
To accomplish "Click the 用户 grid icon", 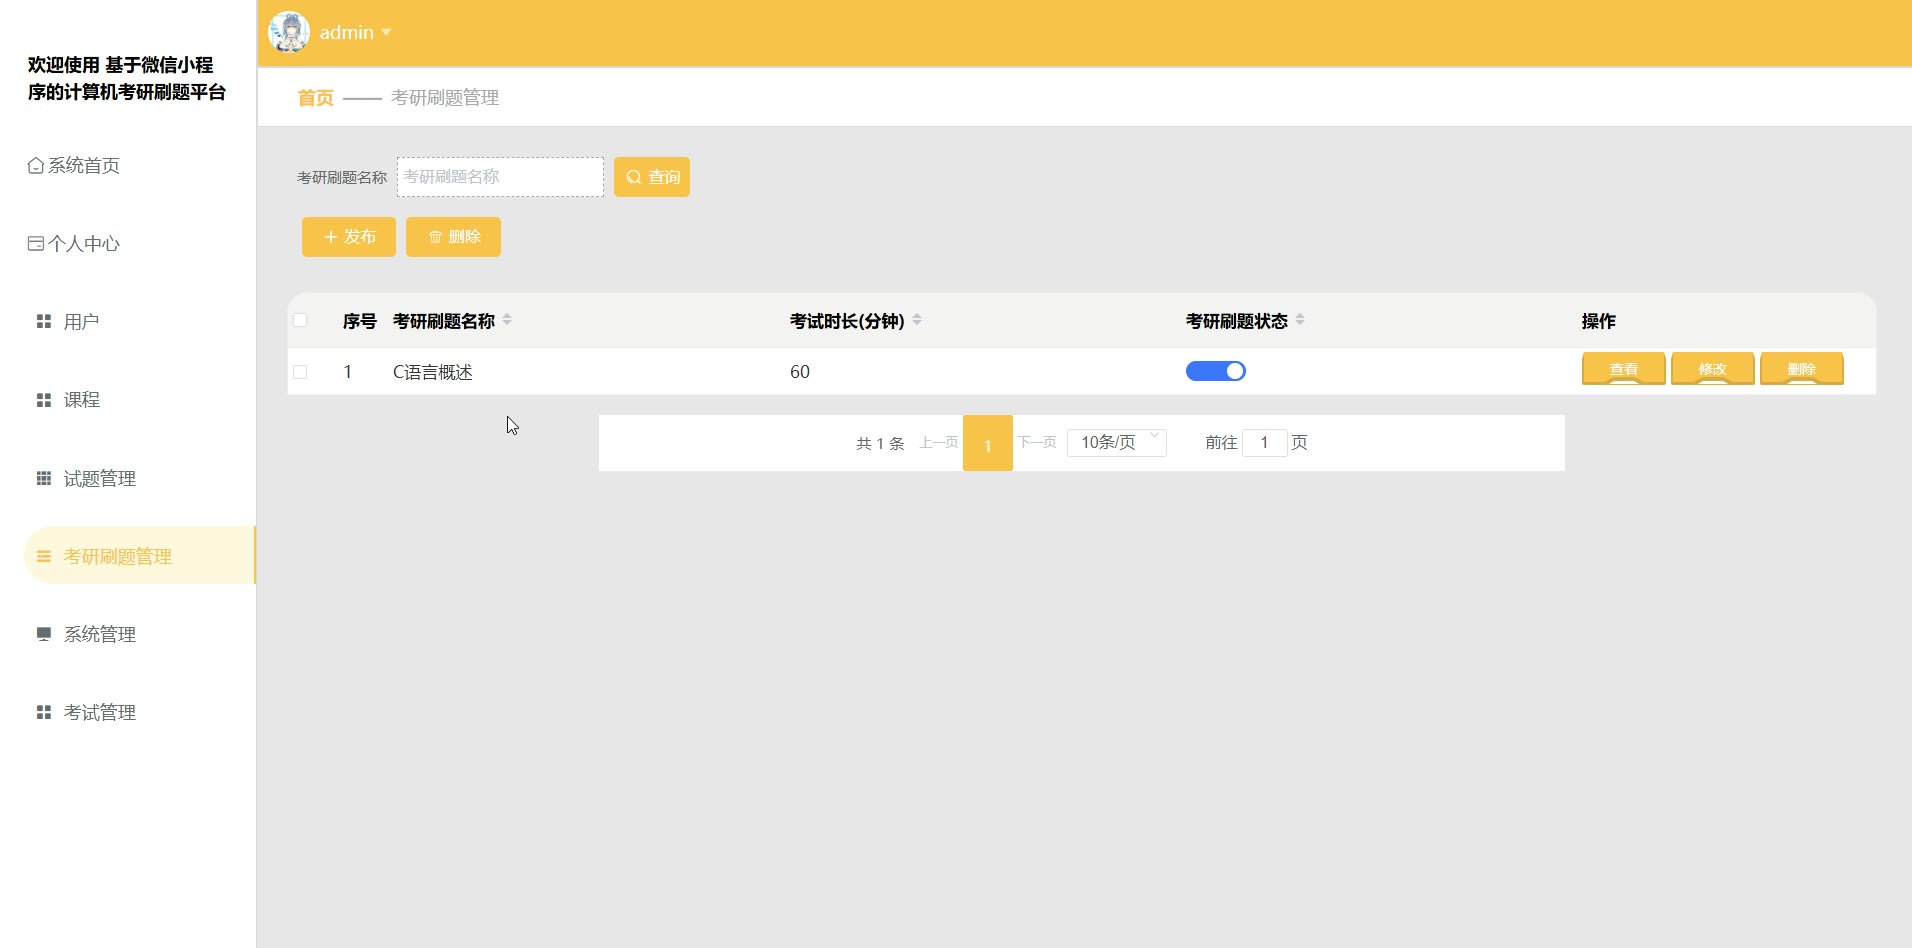I will [x=44, y=321].
